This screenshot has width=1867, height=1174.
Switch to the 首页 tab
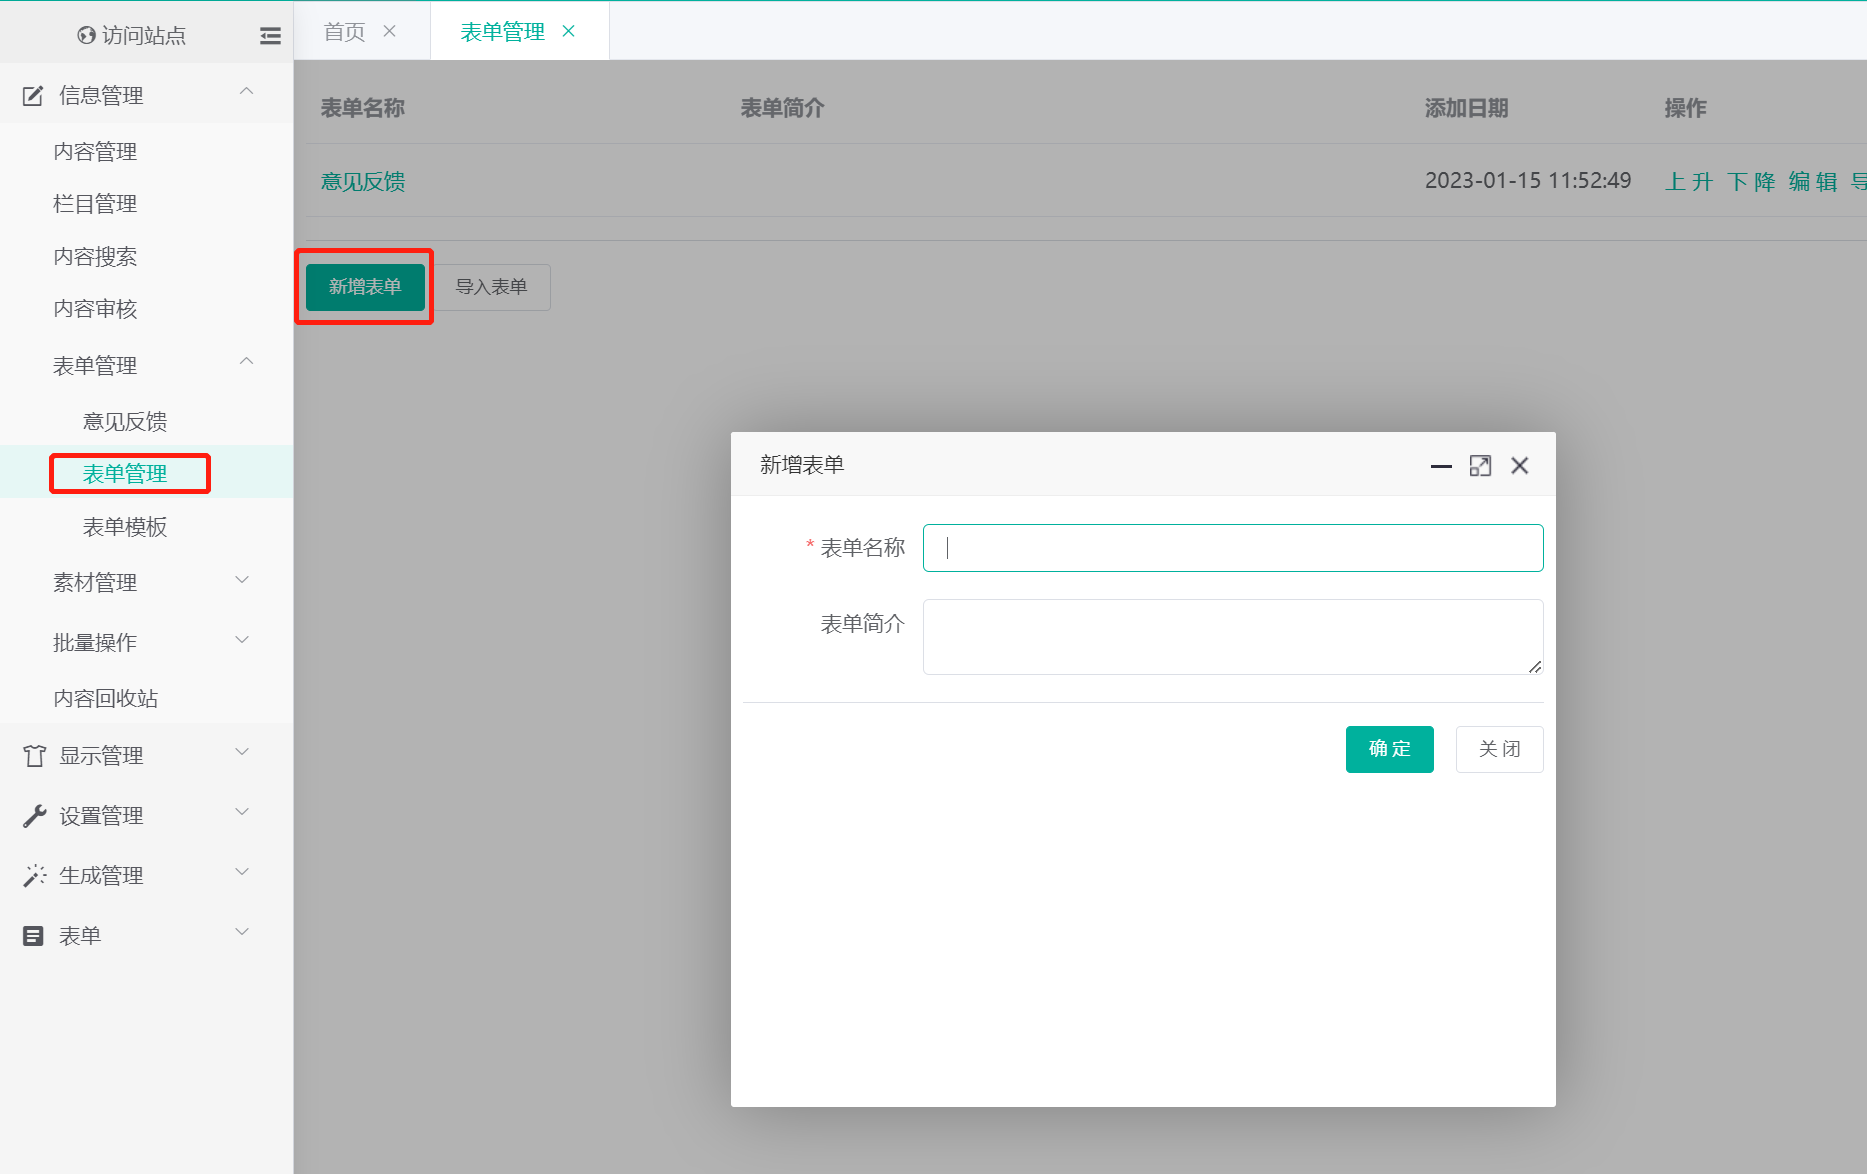345,32
